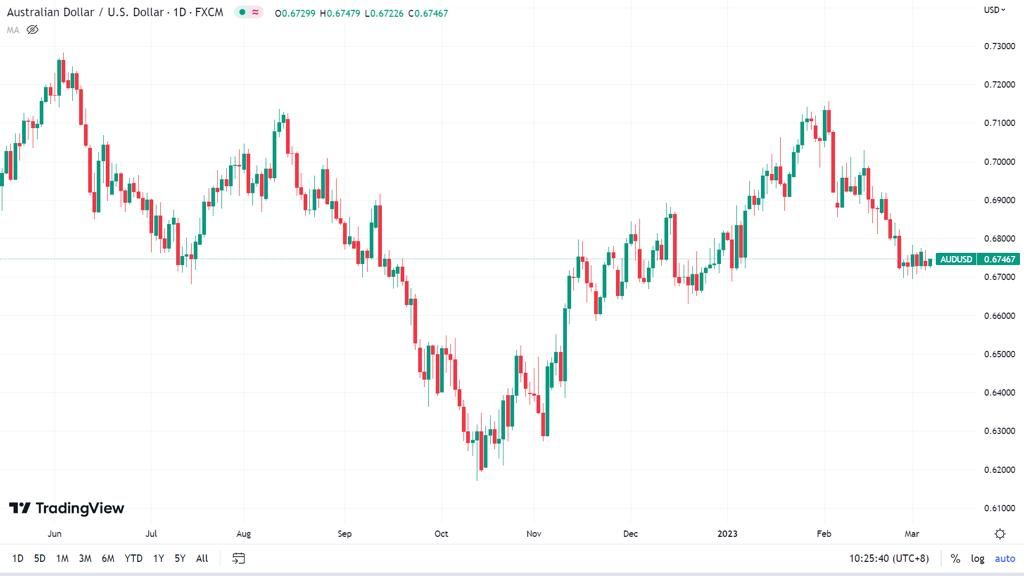This screenshot has width=1024, height=576.
Task: Select the 1M time range
Action: point(62,558)
